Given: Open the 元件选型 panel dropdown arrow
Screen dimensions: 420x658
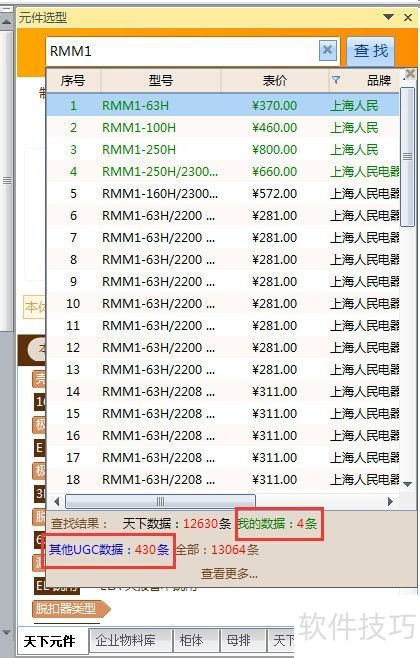Looking at the screenshot, I should (x=389, y=17).
